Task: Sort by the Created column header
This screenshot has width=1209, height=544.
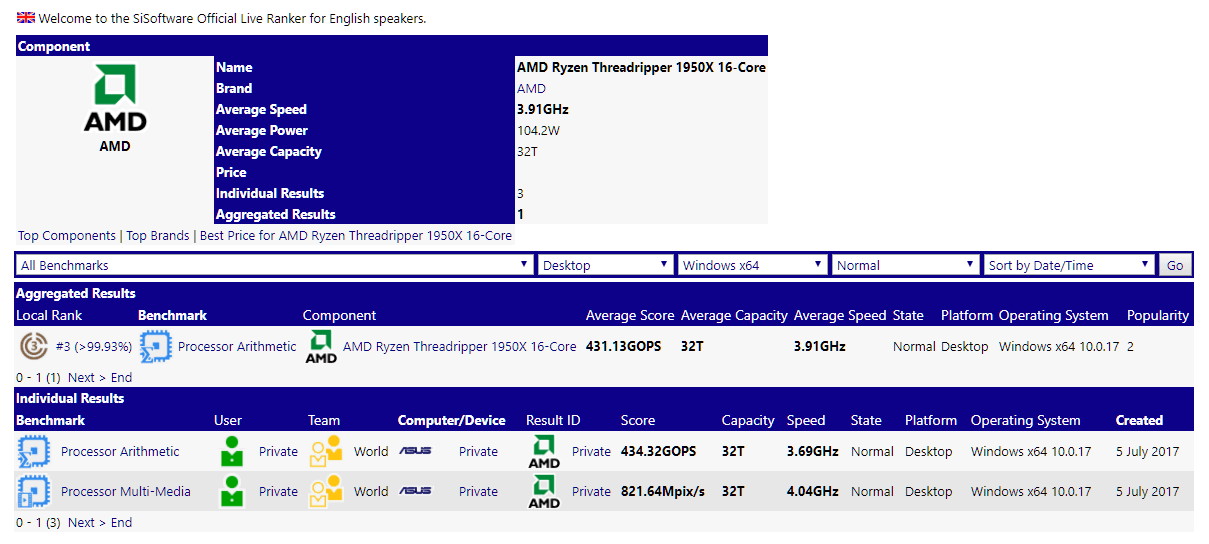Action: click(x=1139, y=421)
